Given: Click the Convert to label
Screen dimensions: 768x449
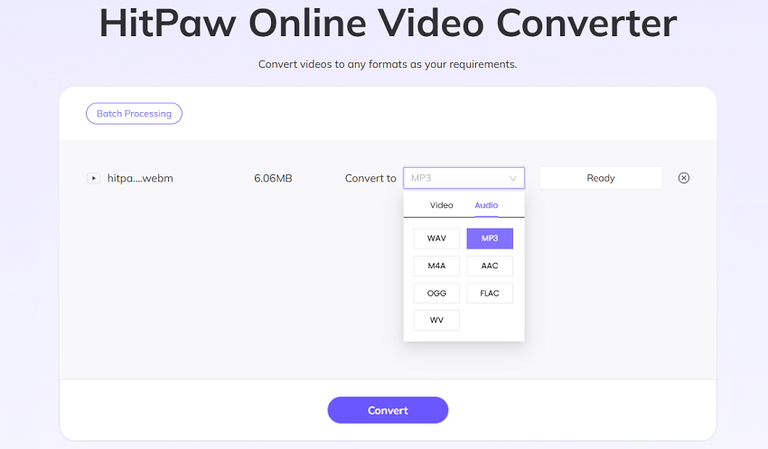Looking at the screenshot, I should 370,178.
